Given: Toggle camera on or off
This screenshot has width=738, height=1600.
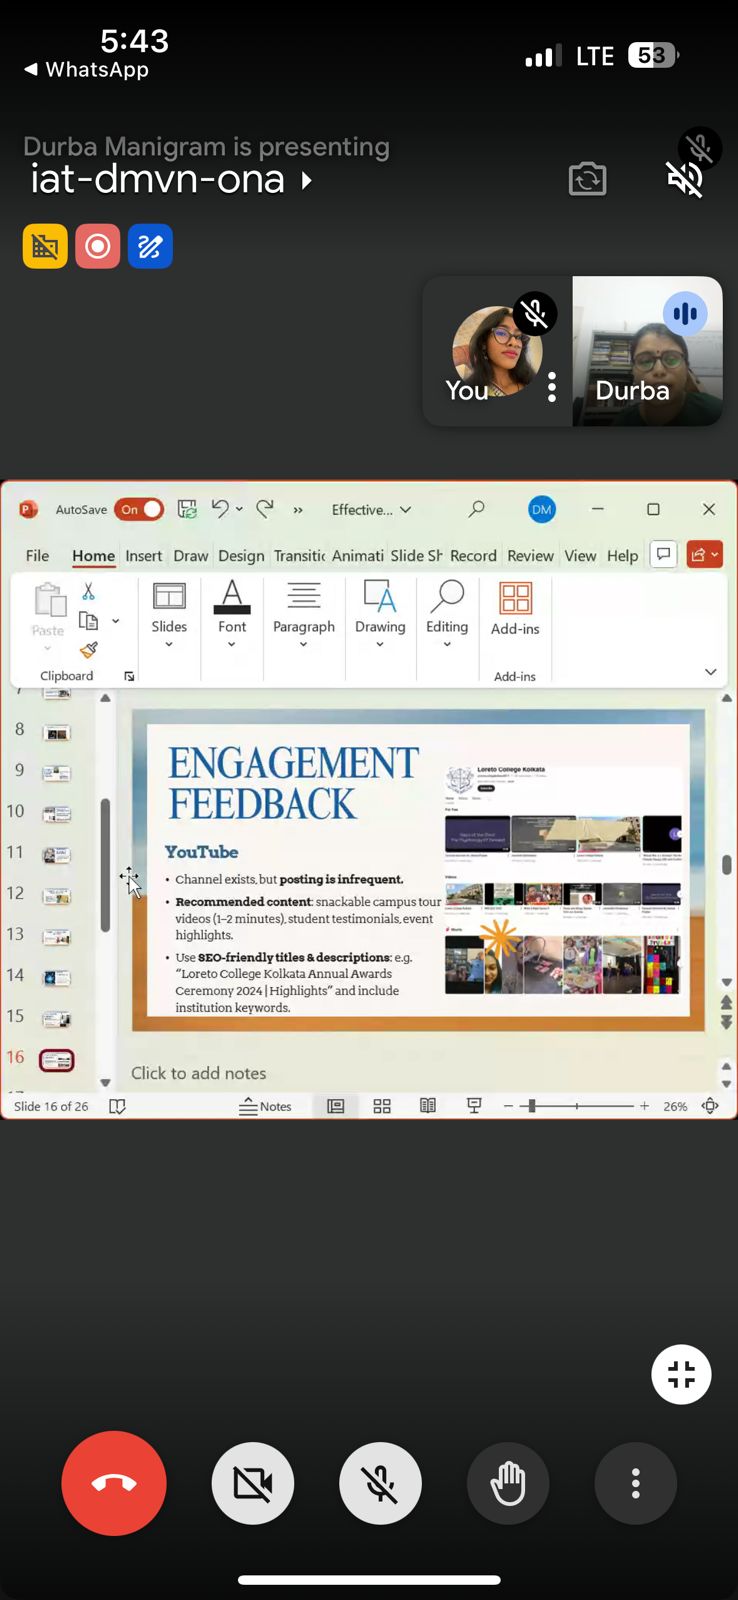Looking at the screenshot, I should click(x=253, y=1483).
